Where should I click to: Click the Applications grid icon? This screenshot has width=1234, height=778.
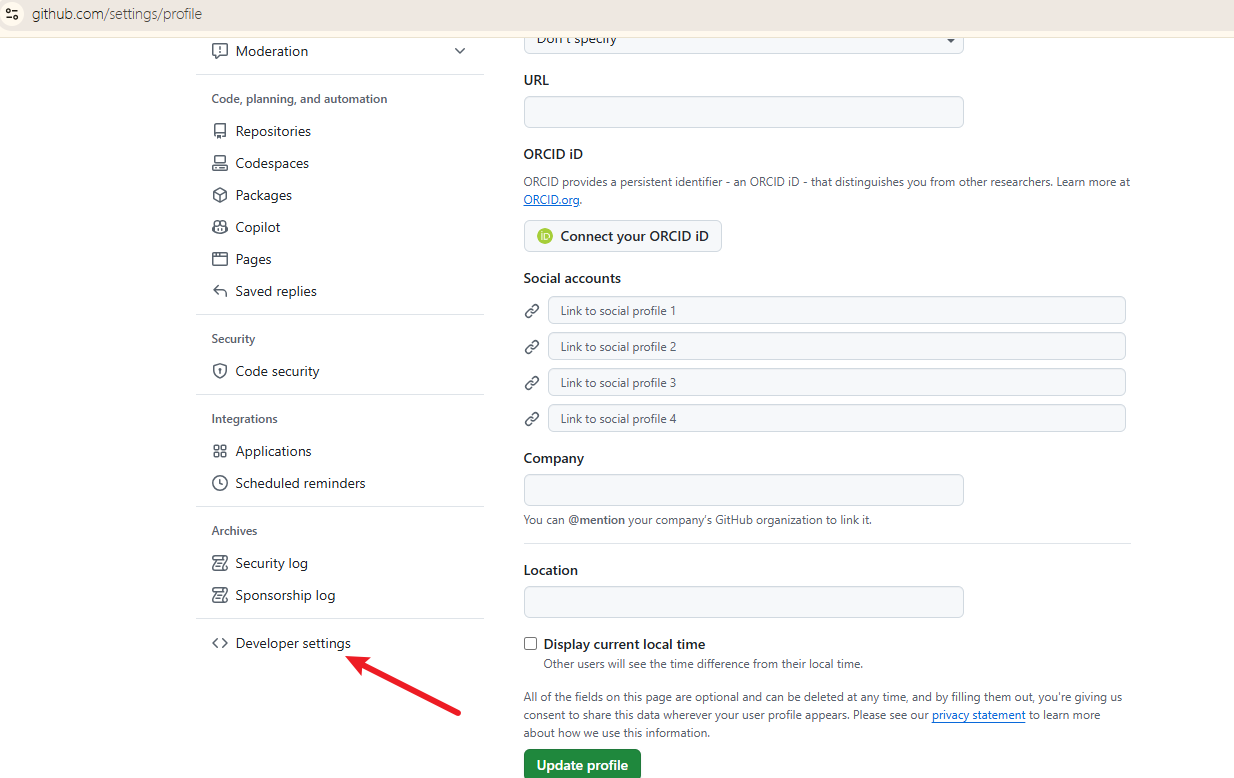pyautogui.click(x=220, y=451)
